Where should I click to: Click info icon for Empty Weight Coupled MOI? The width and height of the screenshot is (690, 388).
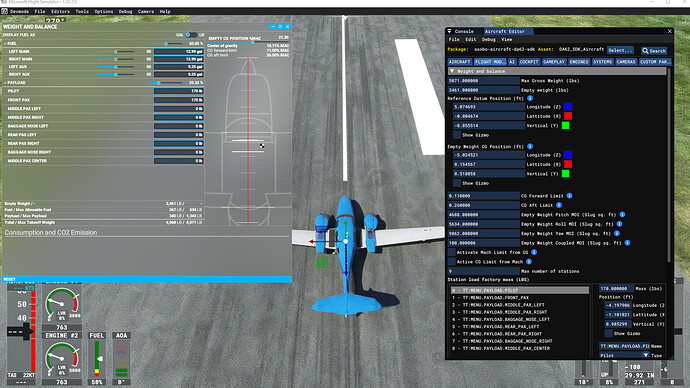(x=628, y=243)
